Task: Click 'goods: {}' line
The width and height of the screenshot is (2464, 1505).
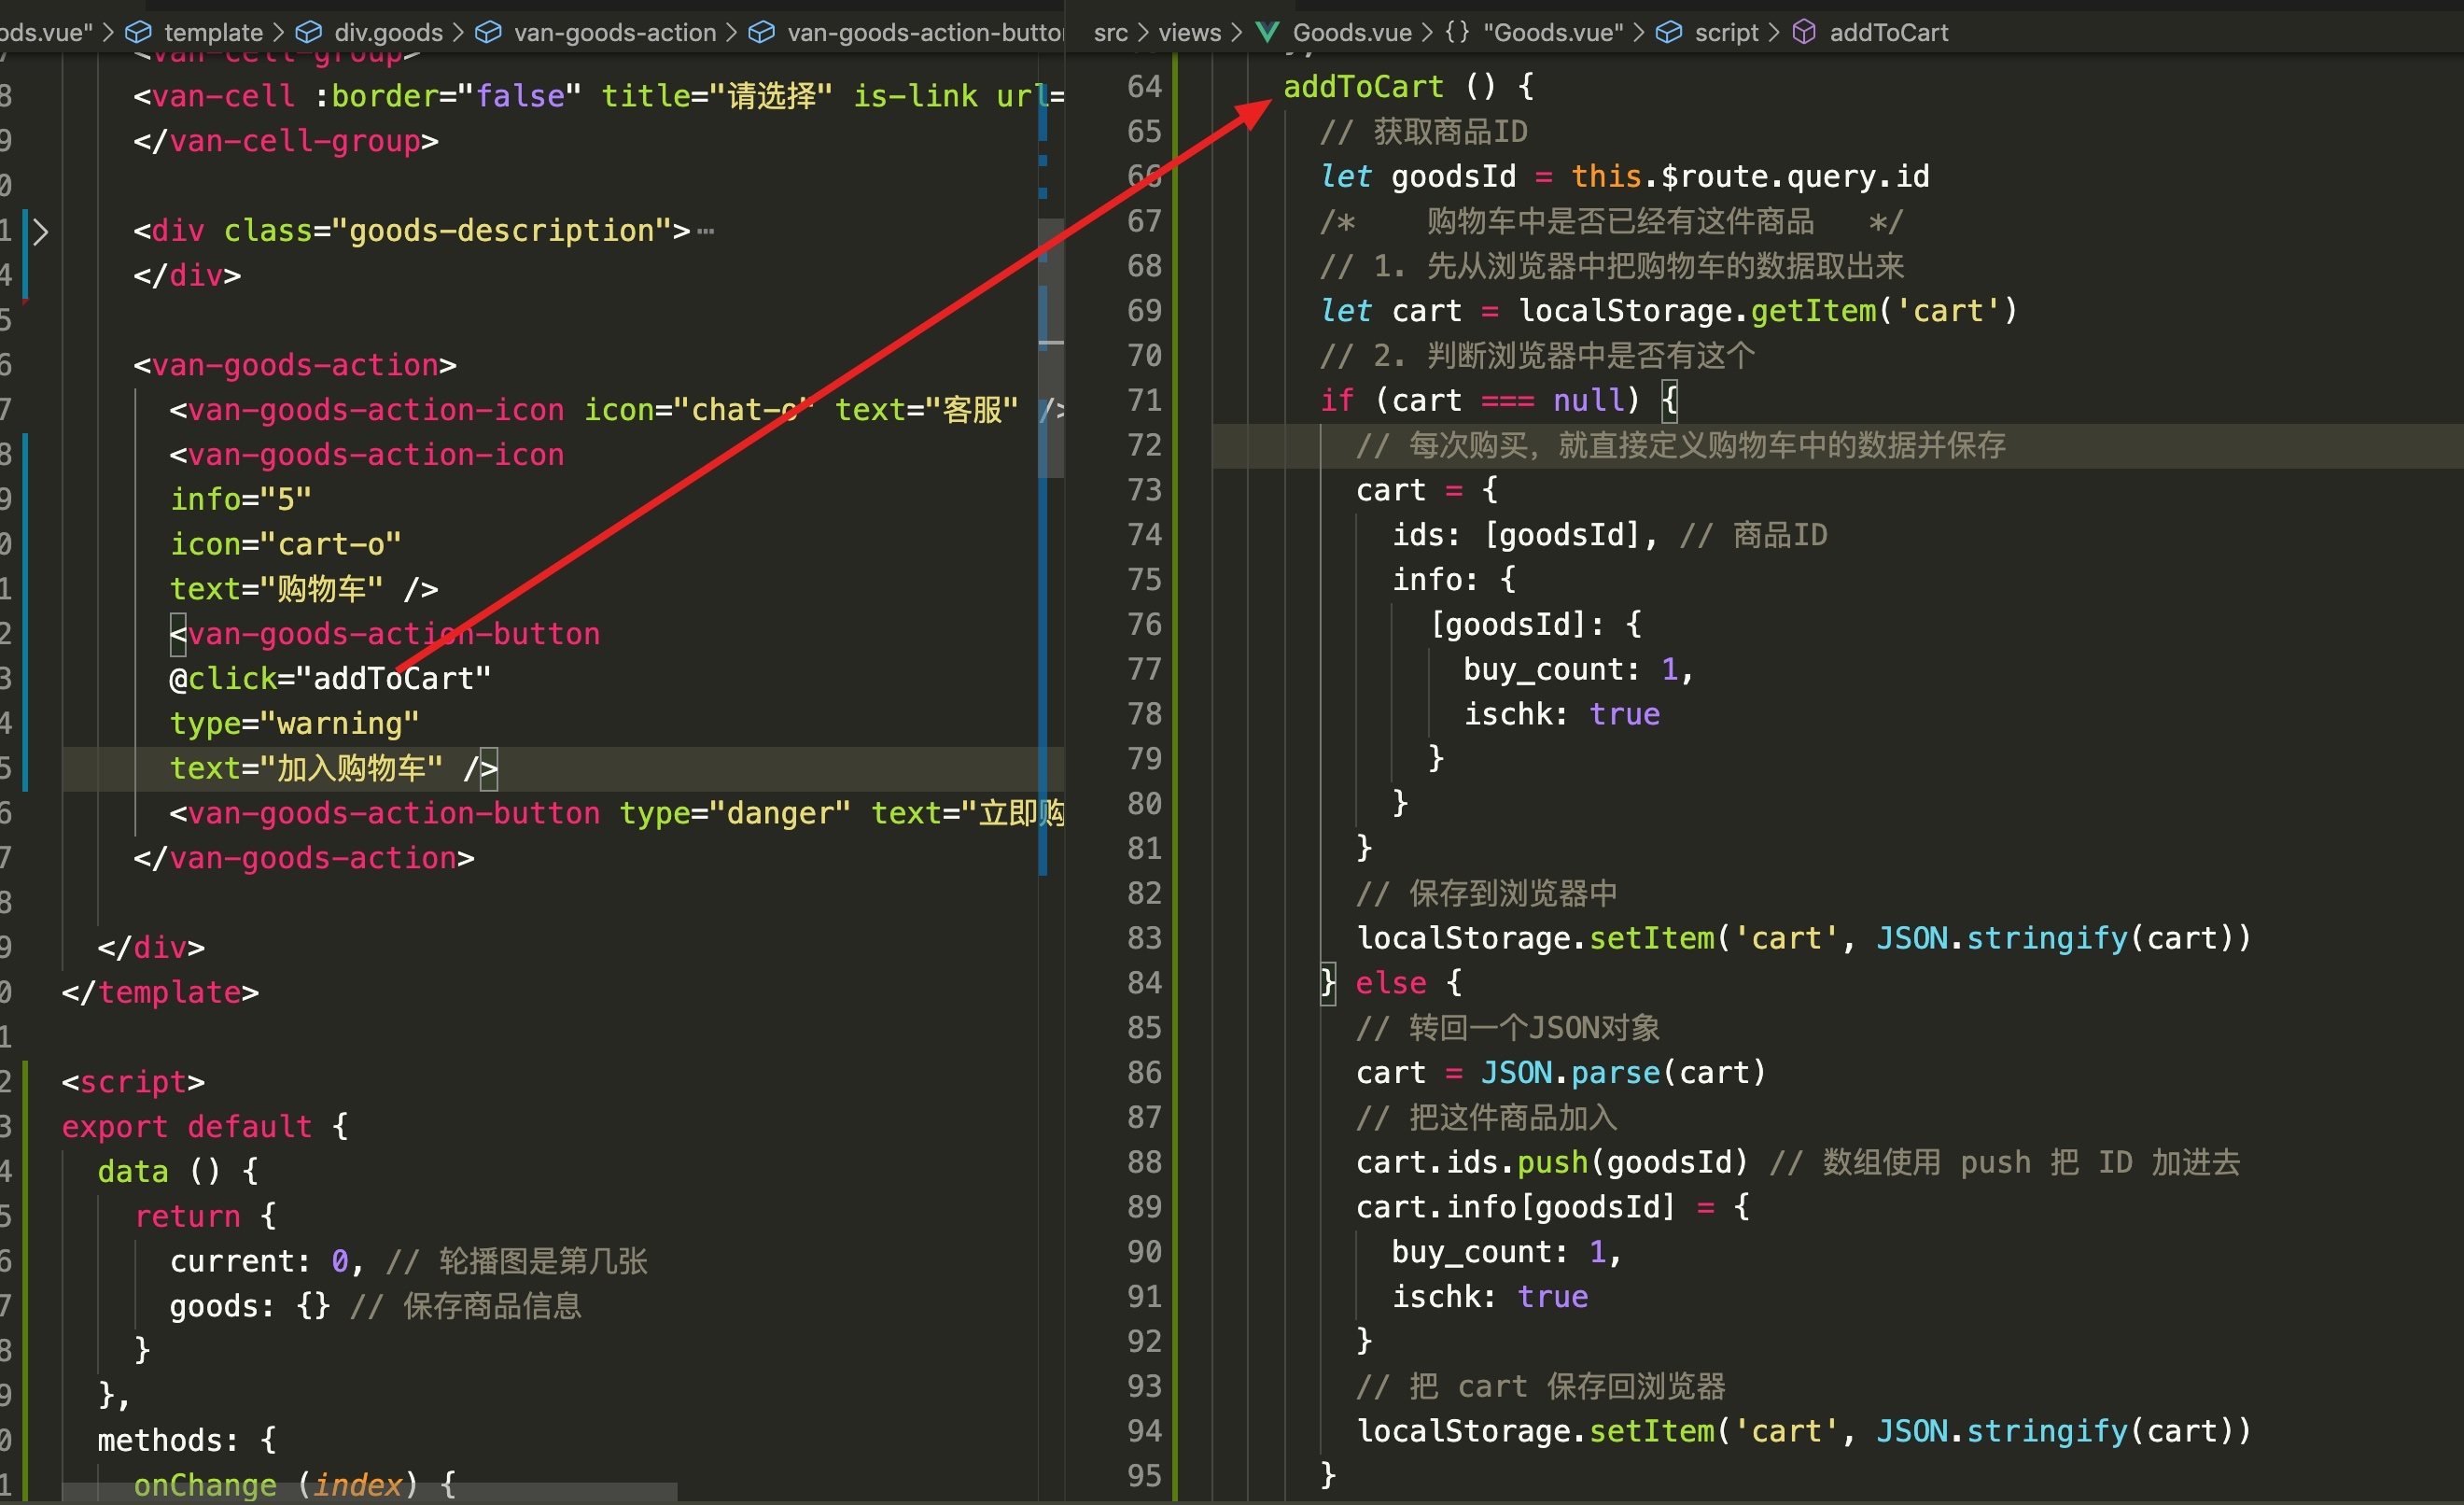Action: (249, 1306)
